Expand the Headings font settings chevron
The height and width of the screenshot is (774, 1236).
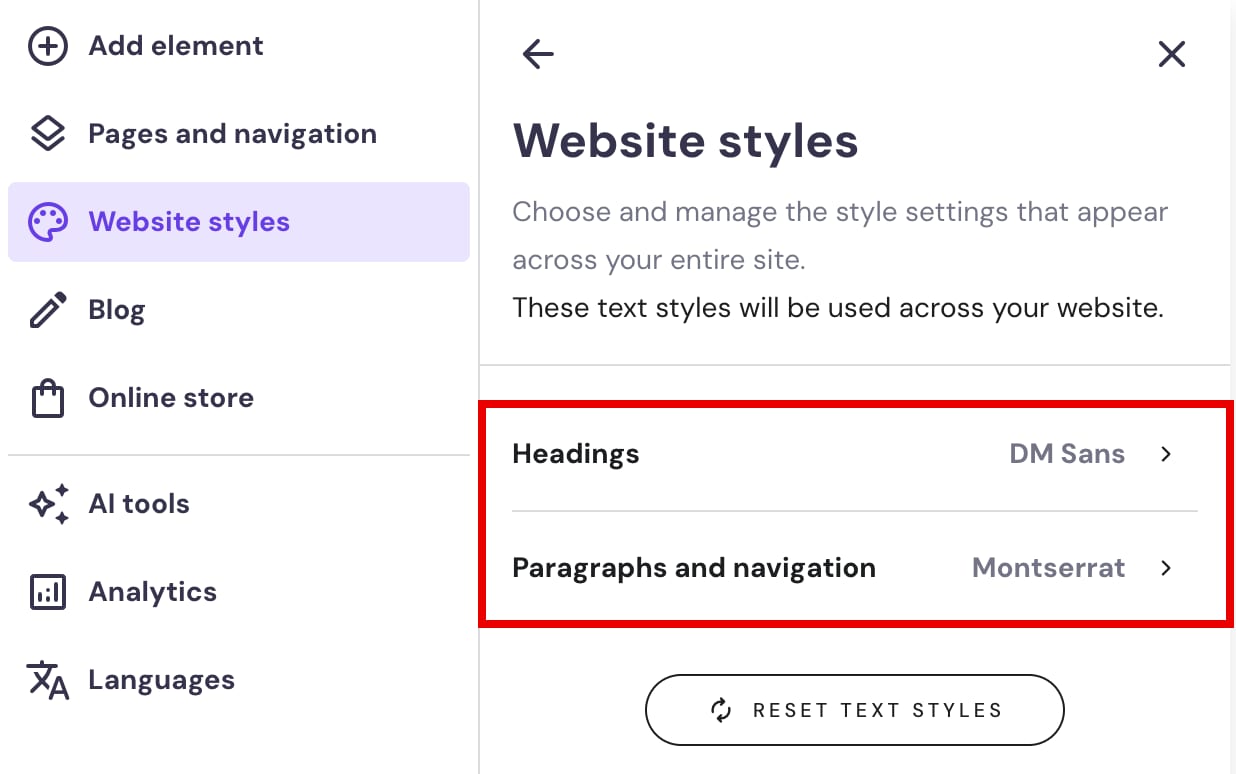[1166, 454]
